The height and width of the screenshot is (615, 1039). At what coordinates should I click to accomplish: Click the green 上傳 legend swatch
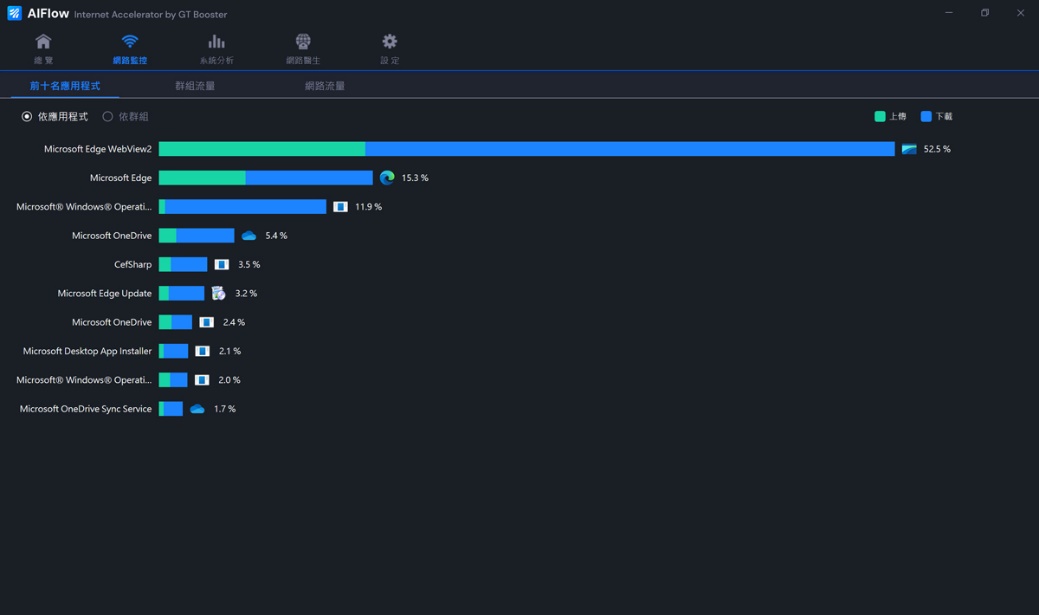(x=880, y=117)
